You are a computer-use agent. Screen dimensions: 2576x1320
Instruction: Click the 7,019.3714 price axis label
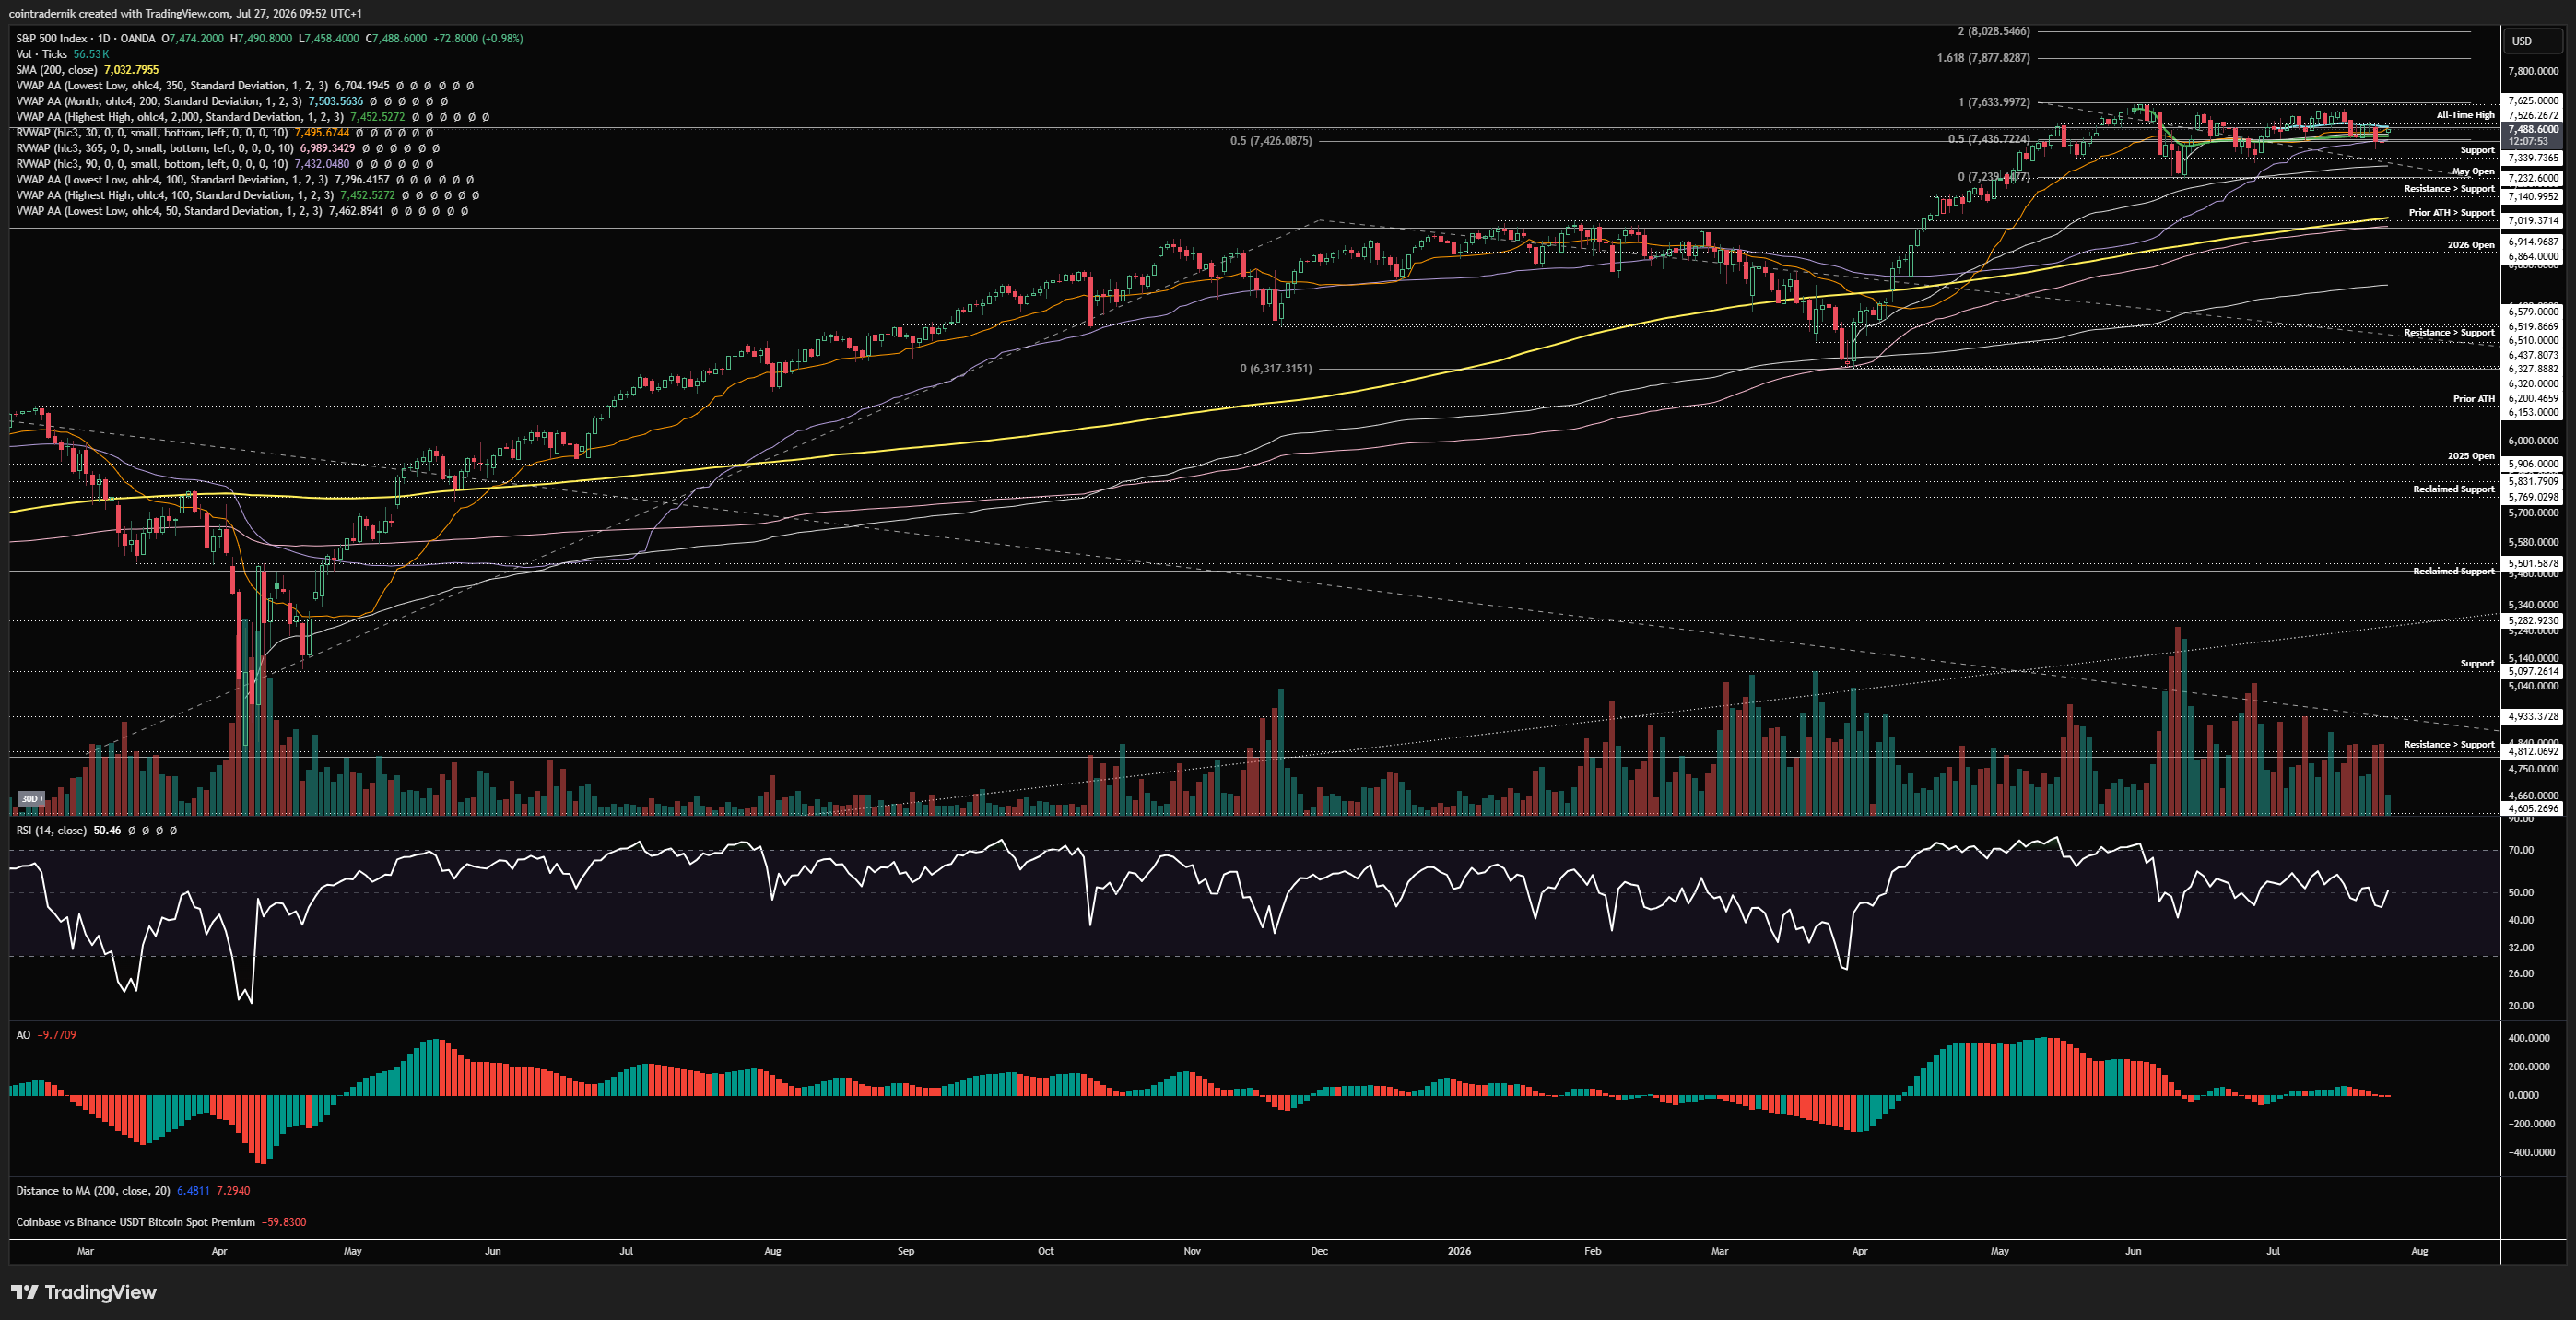tap(2533, 220)
